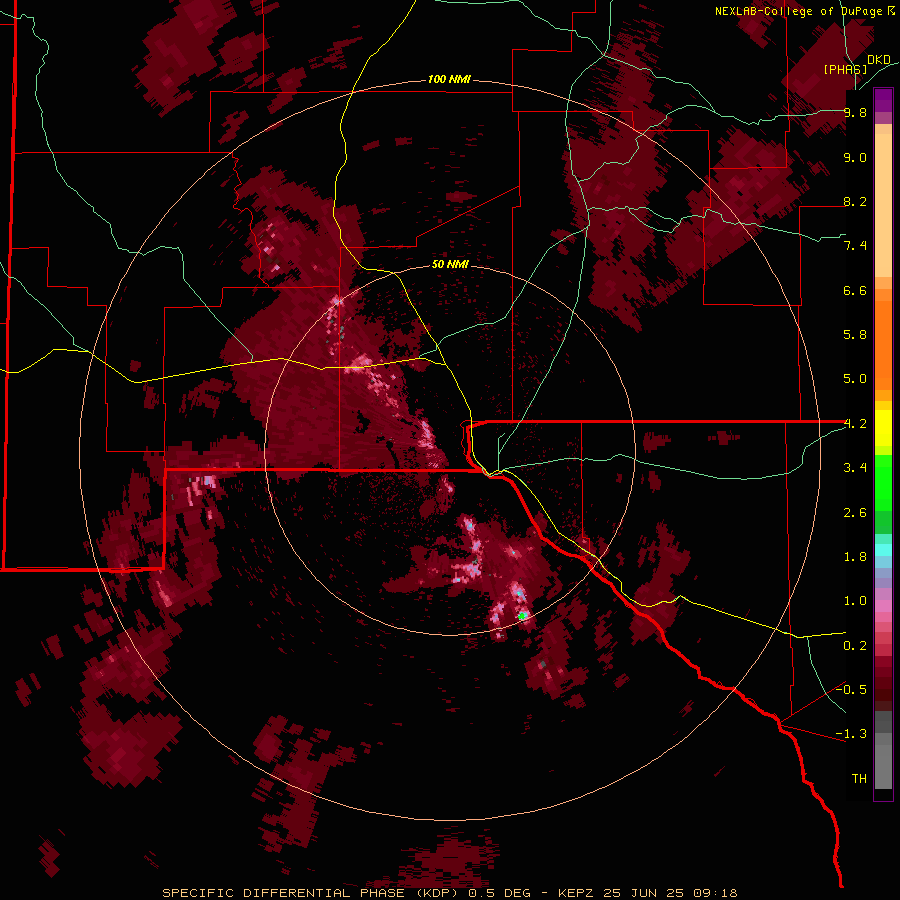Pick the cyan segment of the color bar
Image resolution: width=900 pixels, height=900 pixels.
(x=883, y=550)
